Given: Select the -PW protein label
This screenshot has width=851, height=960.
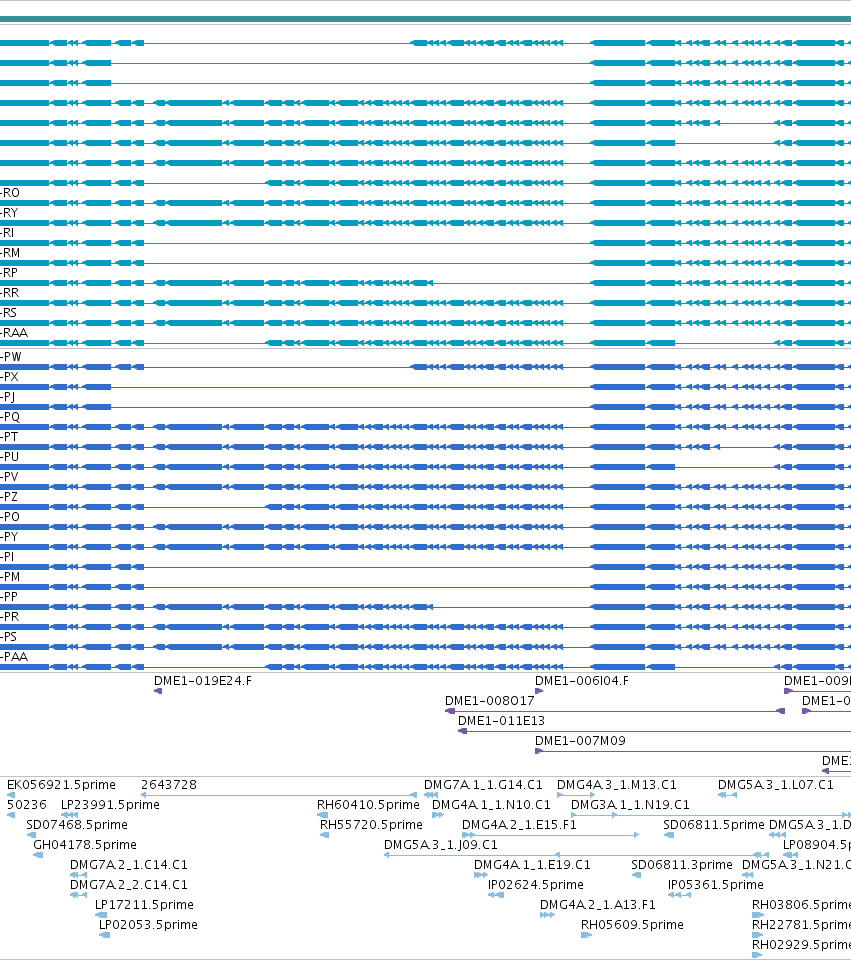Looking at the screenshot, I should tap(10, 357).
